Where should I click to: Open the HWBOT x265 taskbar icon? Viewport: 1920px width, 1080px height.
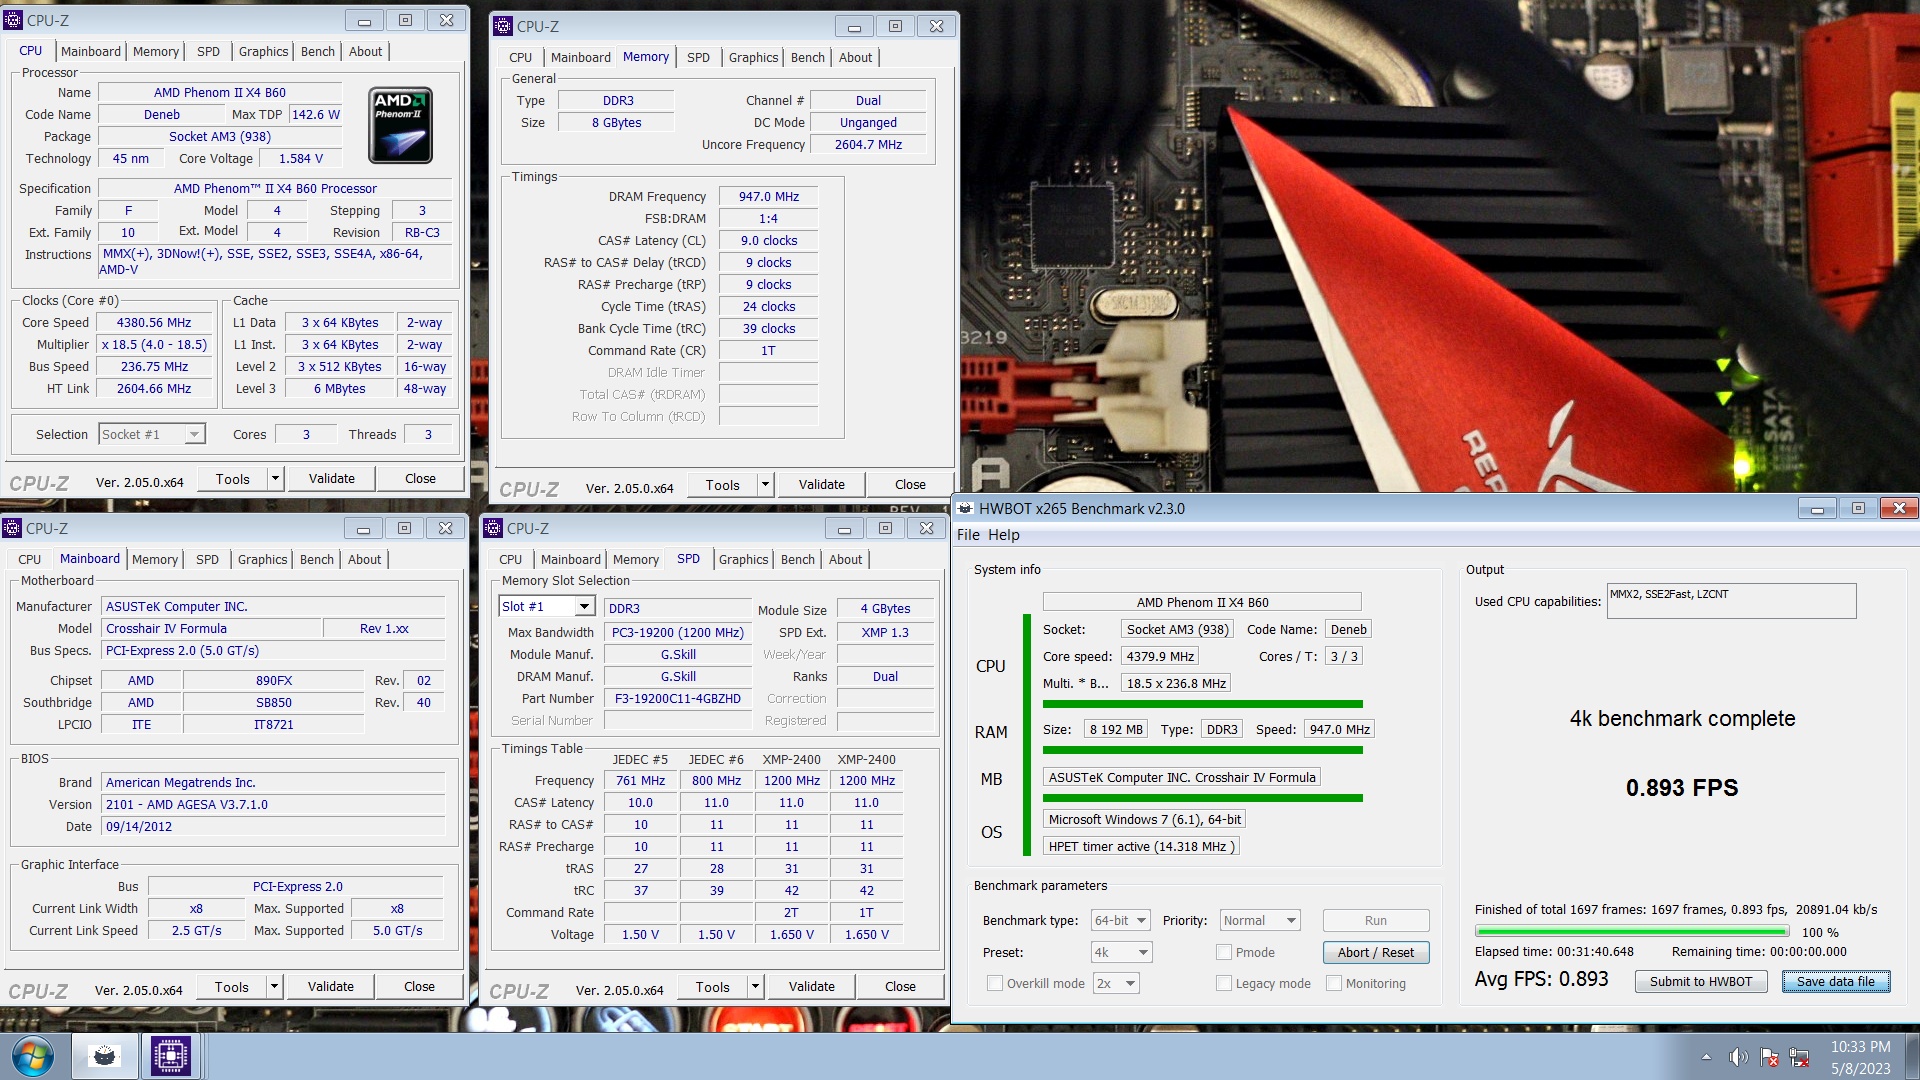pyautogui.click(x=104, y=1056)
